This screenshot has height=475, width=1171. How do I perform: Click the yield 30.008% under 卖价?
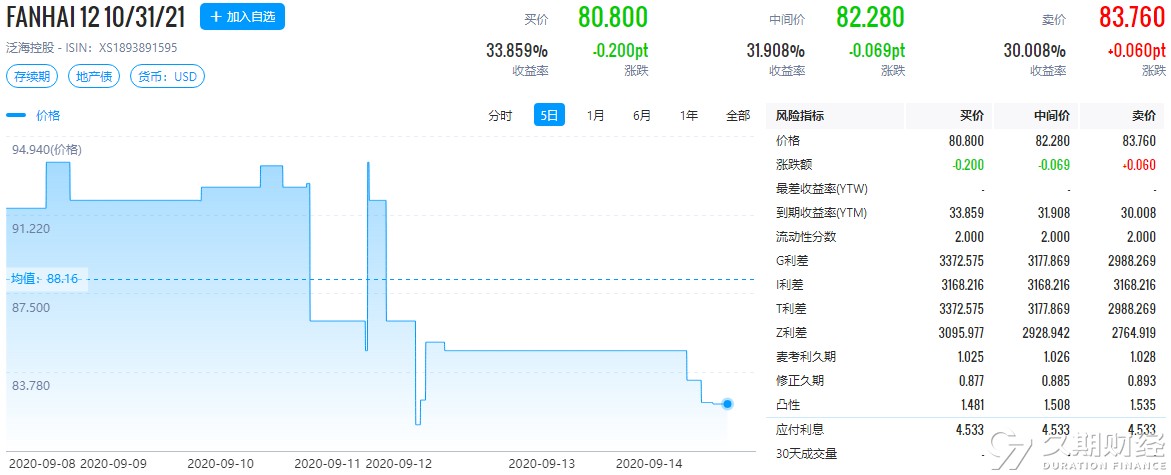(x=1035, y=51)
